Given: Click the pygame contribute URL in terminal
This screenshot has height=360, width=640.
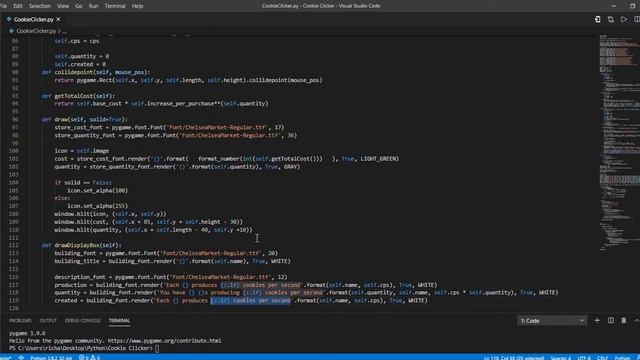Looking at the screenshot, I should (x=164, y=340).
